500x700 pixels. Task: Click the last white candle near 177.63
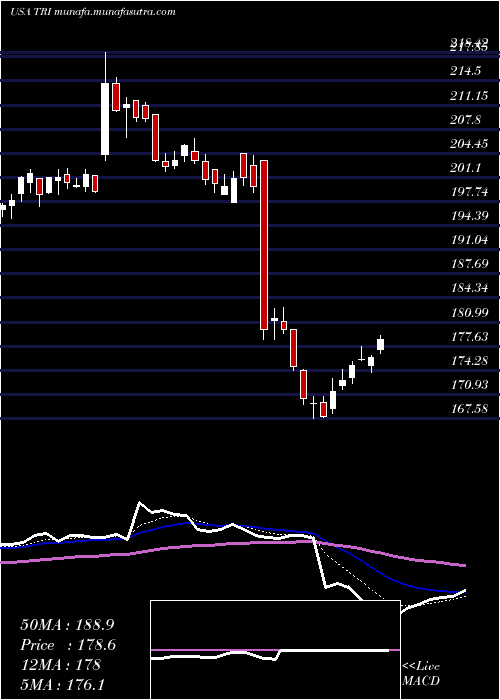pyautogui.click(x=381, y=344)
